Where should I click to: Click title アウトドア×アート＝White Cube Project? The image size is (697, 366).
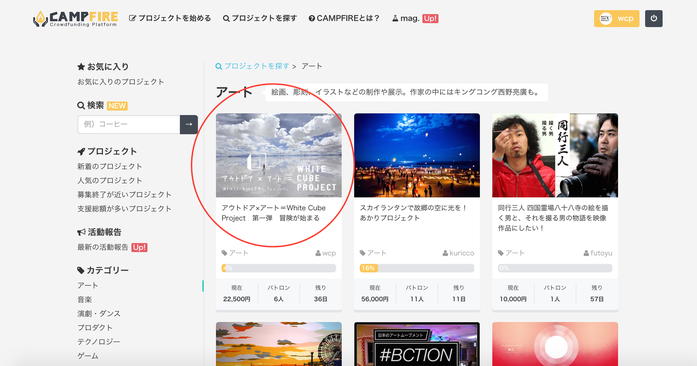[x=273, y=213]
